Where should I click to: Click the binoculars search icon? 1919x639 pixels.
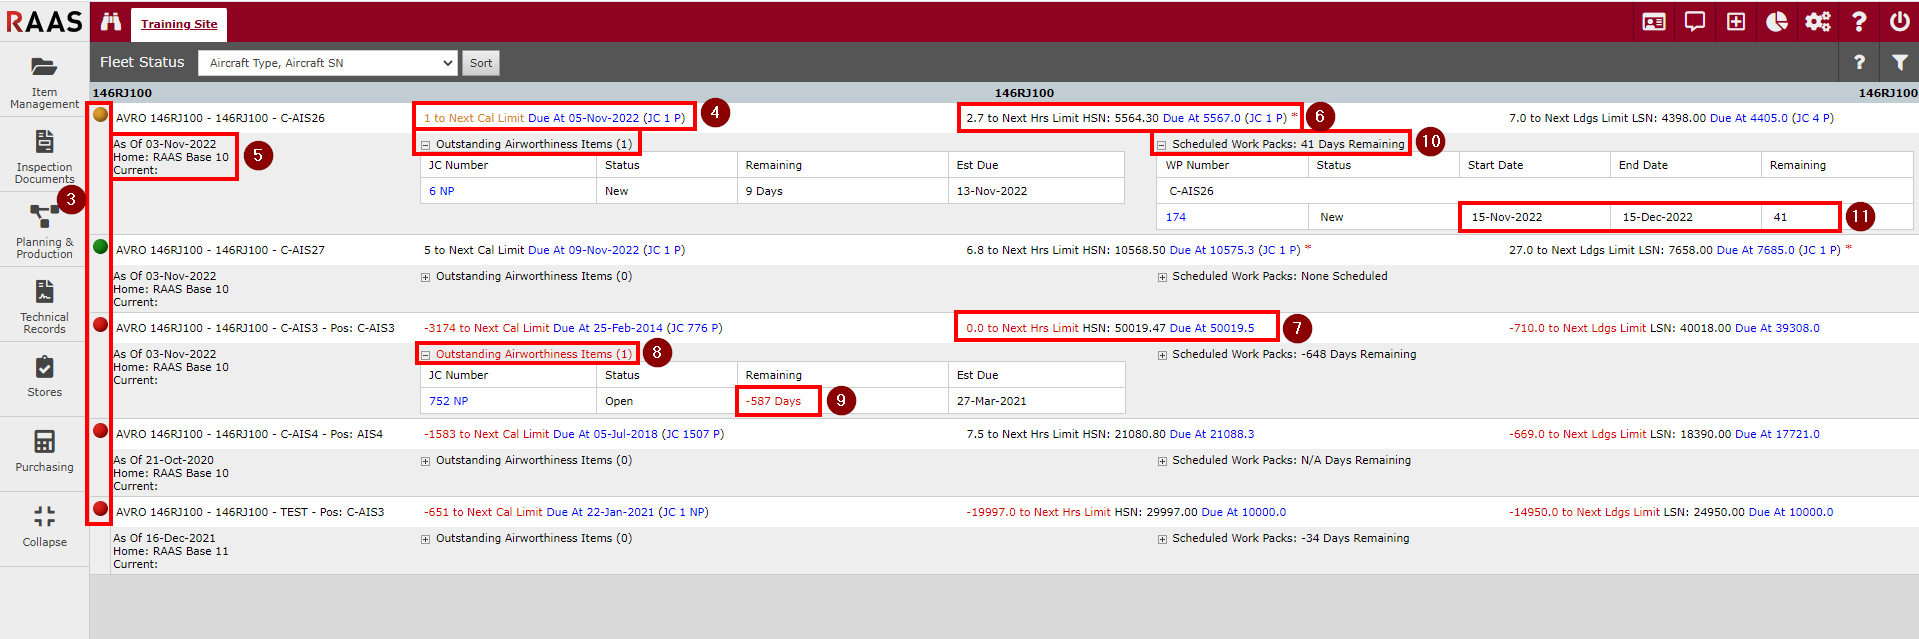pyautogui.click(x=110, y=22)
